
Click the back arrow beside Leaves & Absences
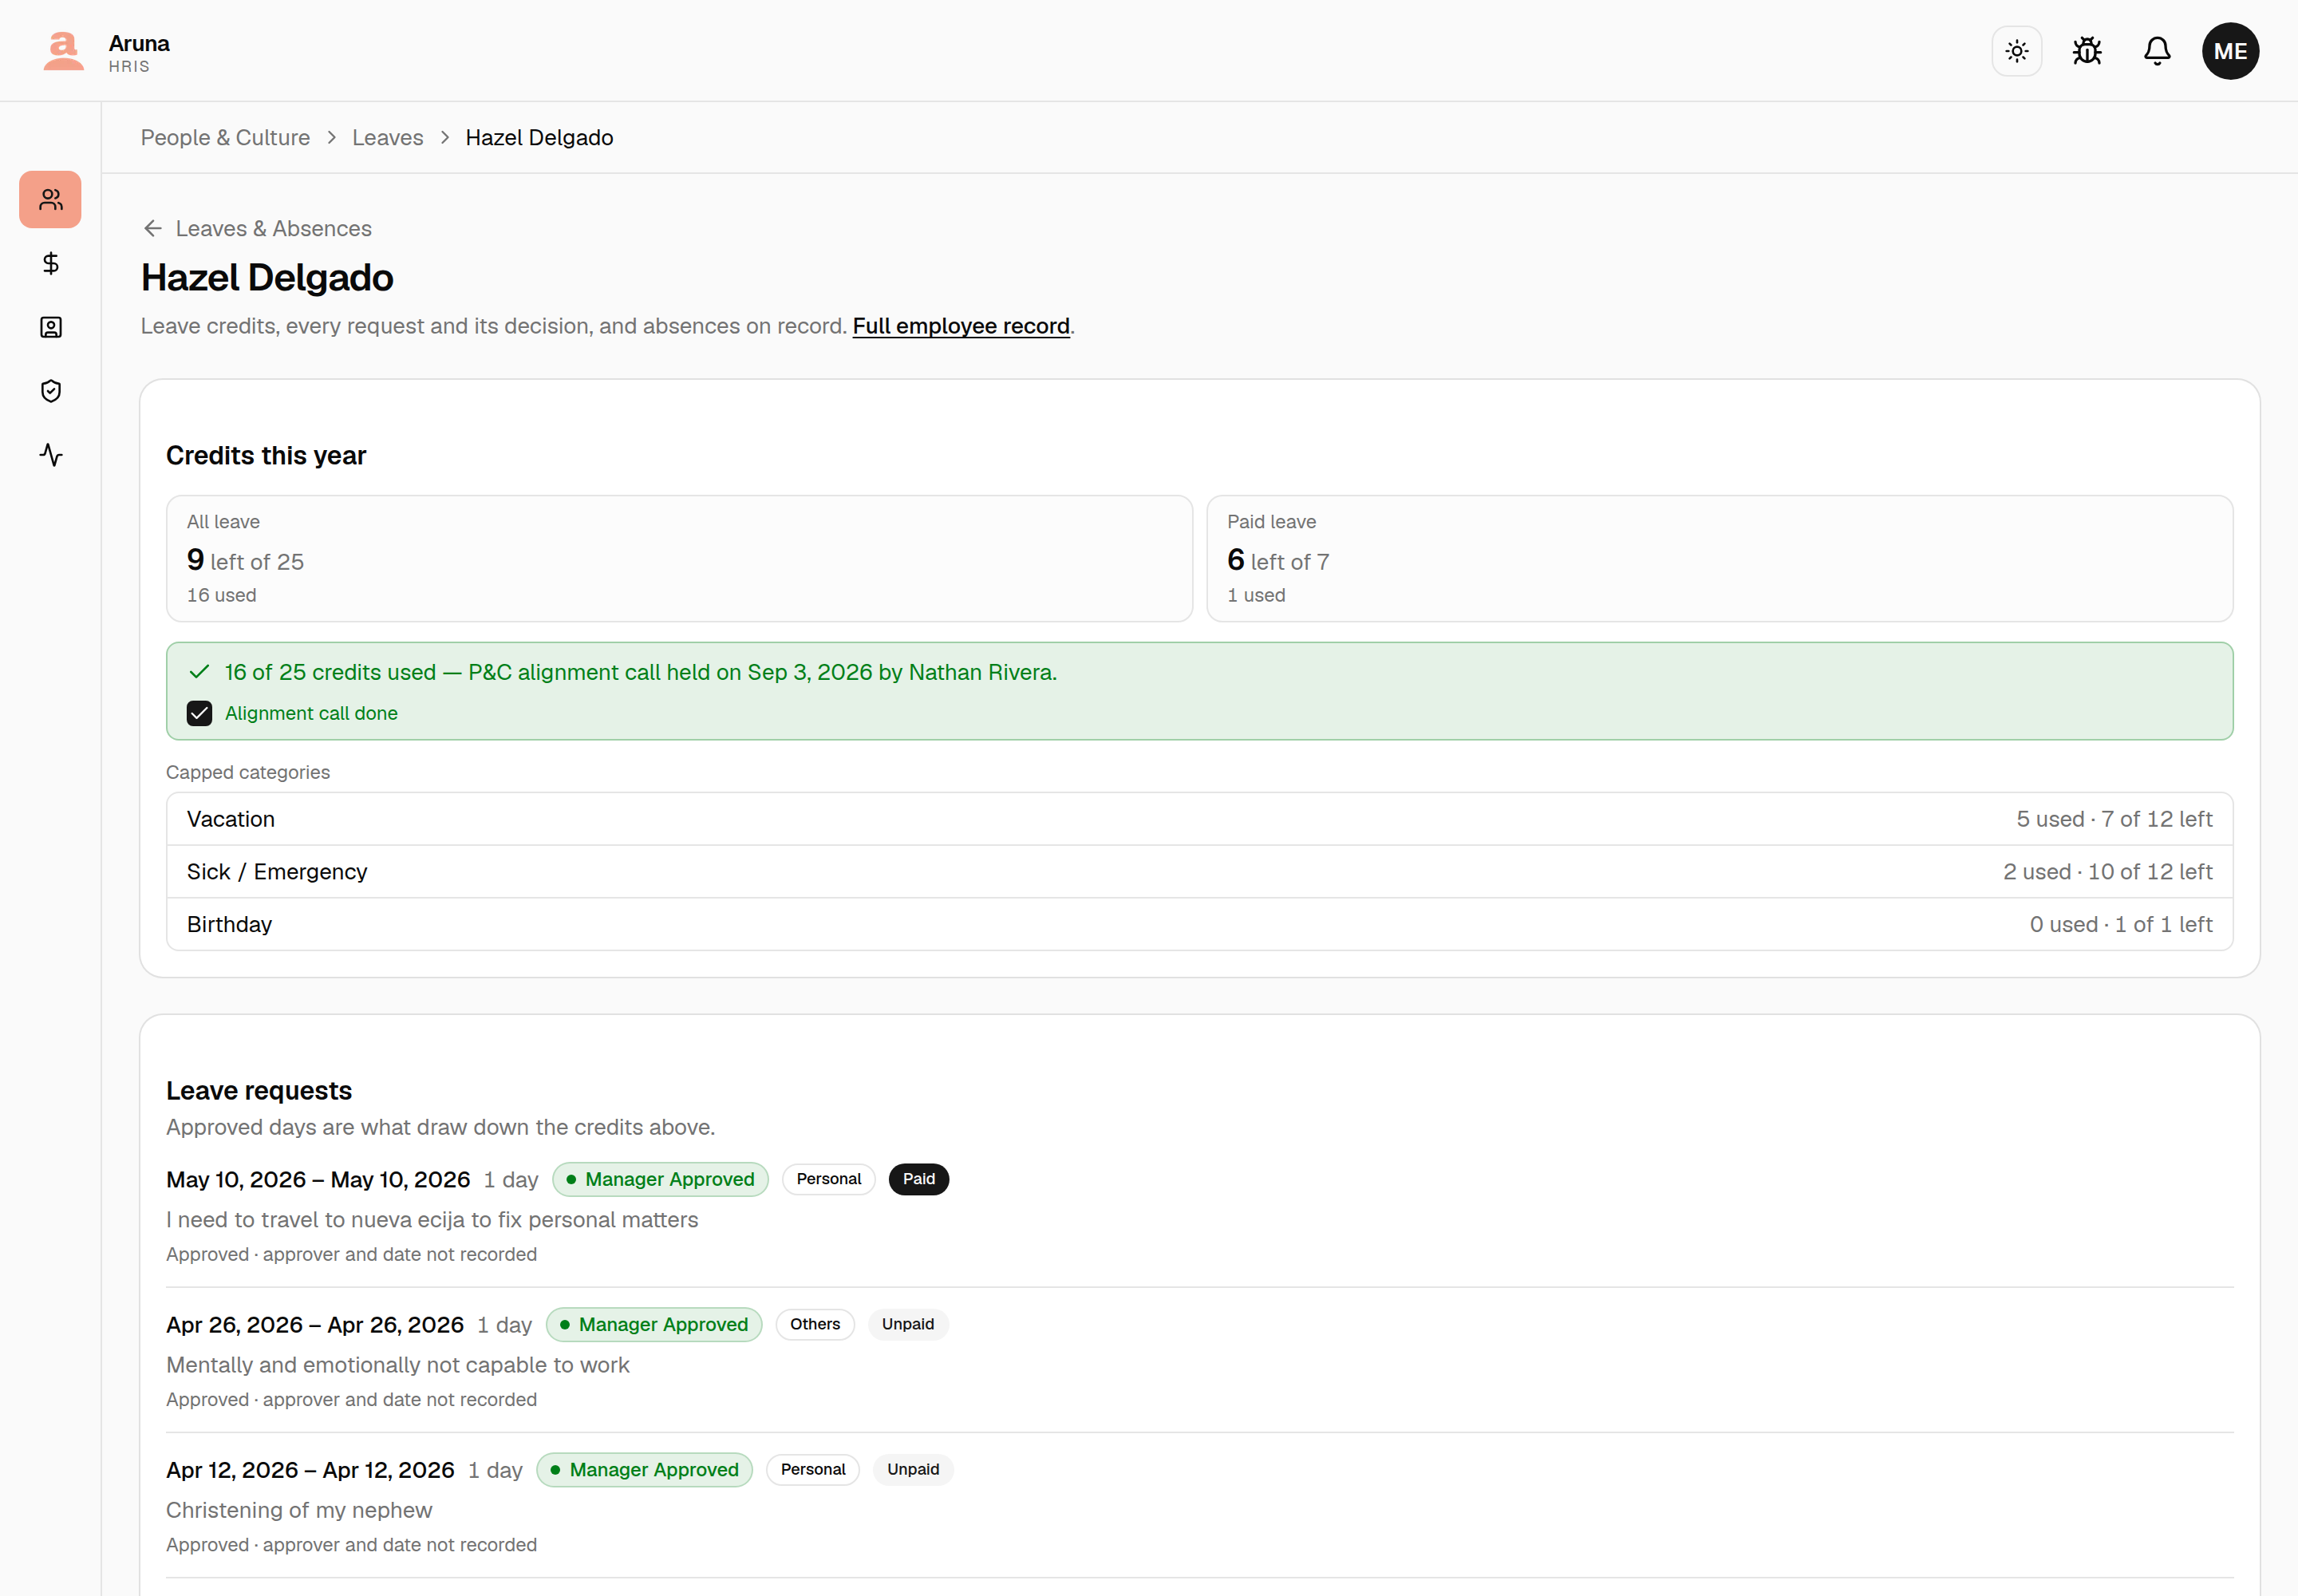152,228
